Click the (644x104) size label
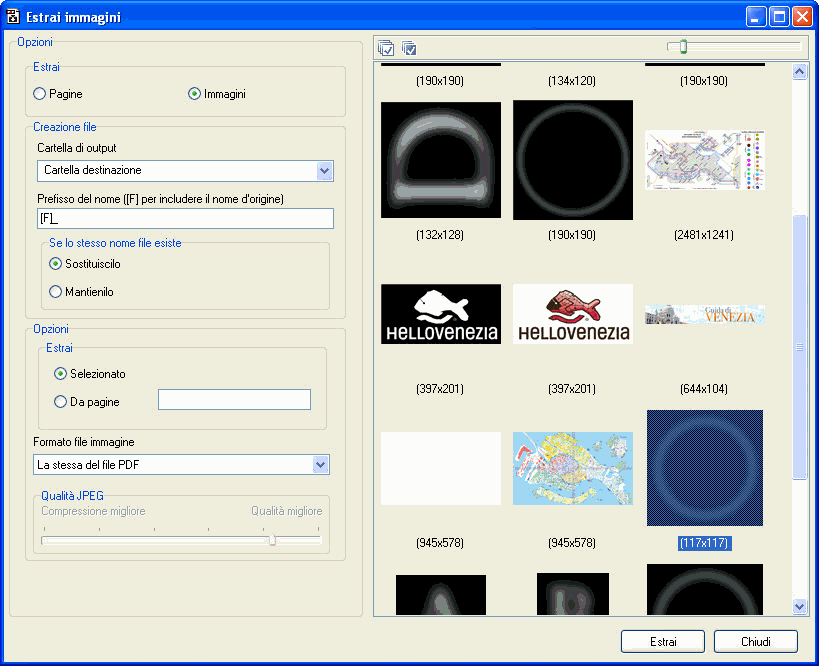Image resolution: width=819 pixels, height=666 pixels. pos(704,389)
